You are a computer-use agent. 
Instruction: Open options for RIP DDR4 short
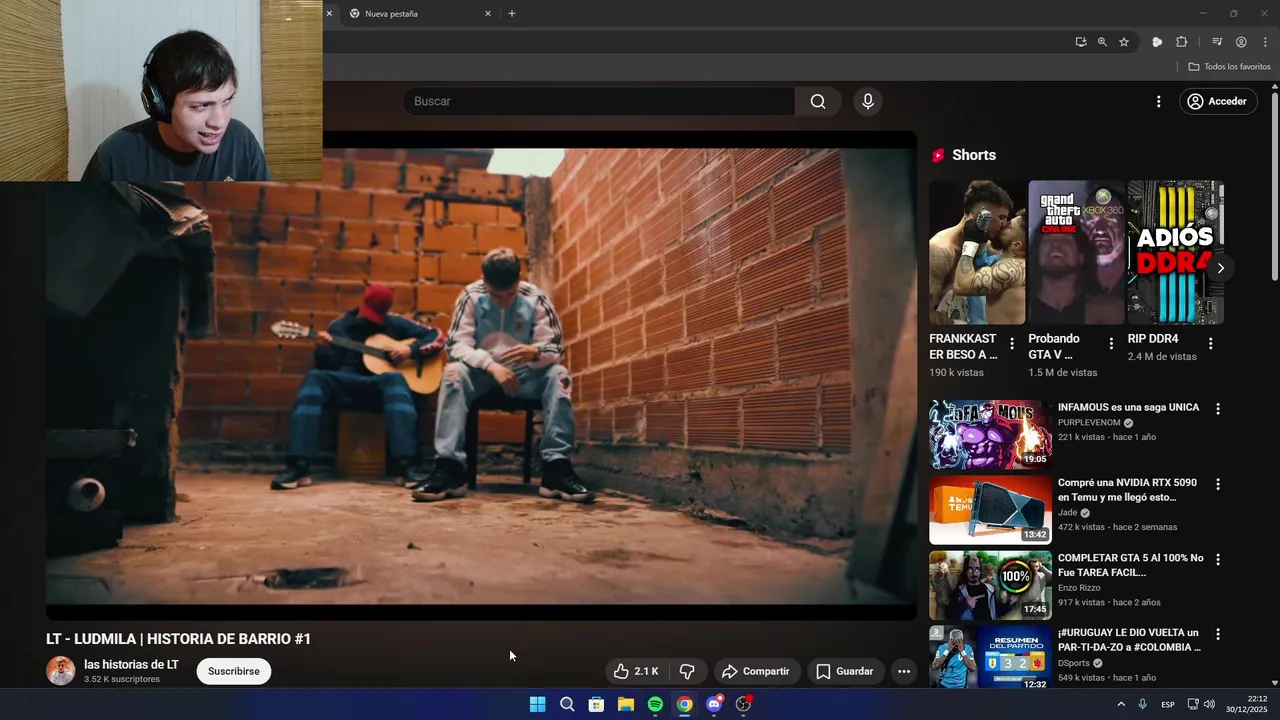1210,344
